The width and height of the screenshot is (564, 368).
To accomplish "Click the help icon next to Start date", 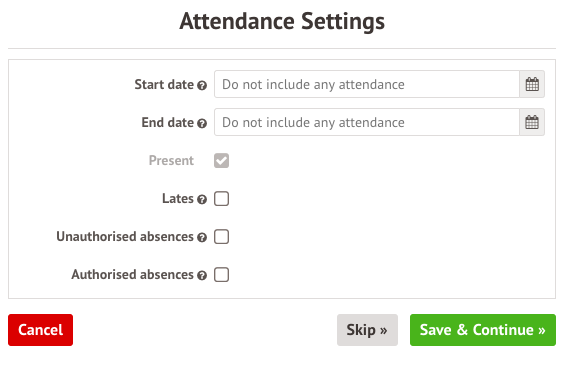I will click(x=202, y=86).
